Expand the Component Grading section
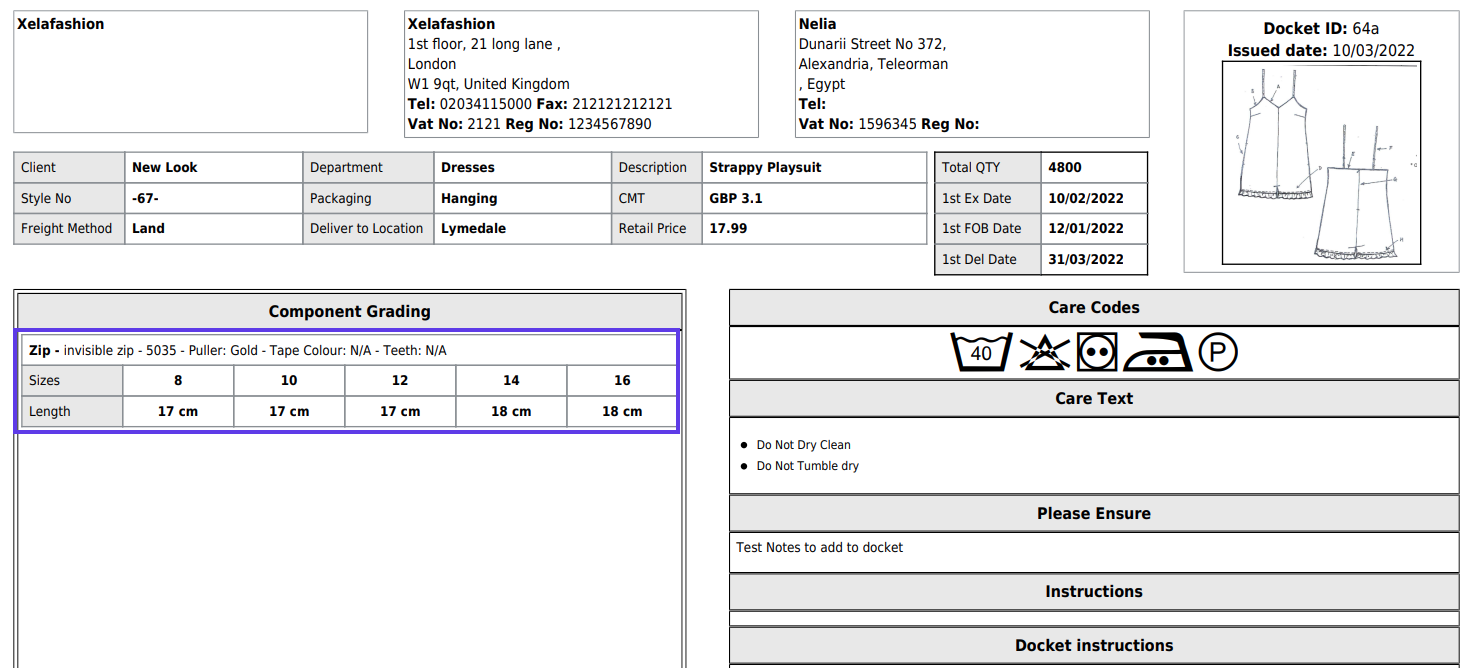 (x=349, y=311)
